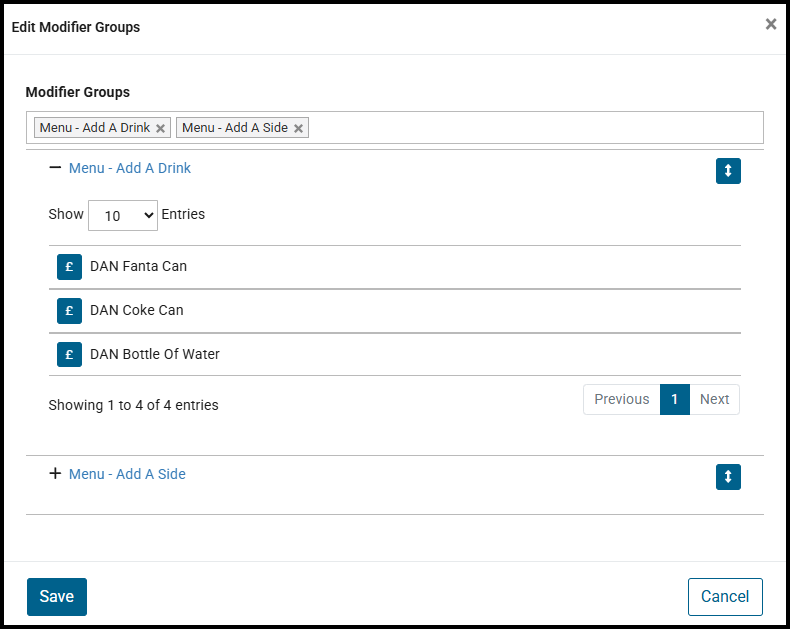Open the Menu - Add A Drink link
This screenshot has width=790, height=629.
(130, 168)
